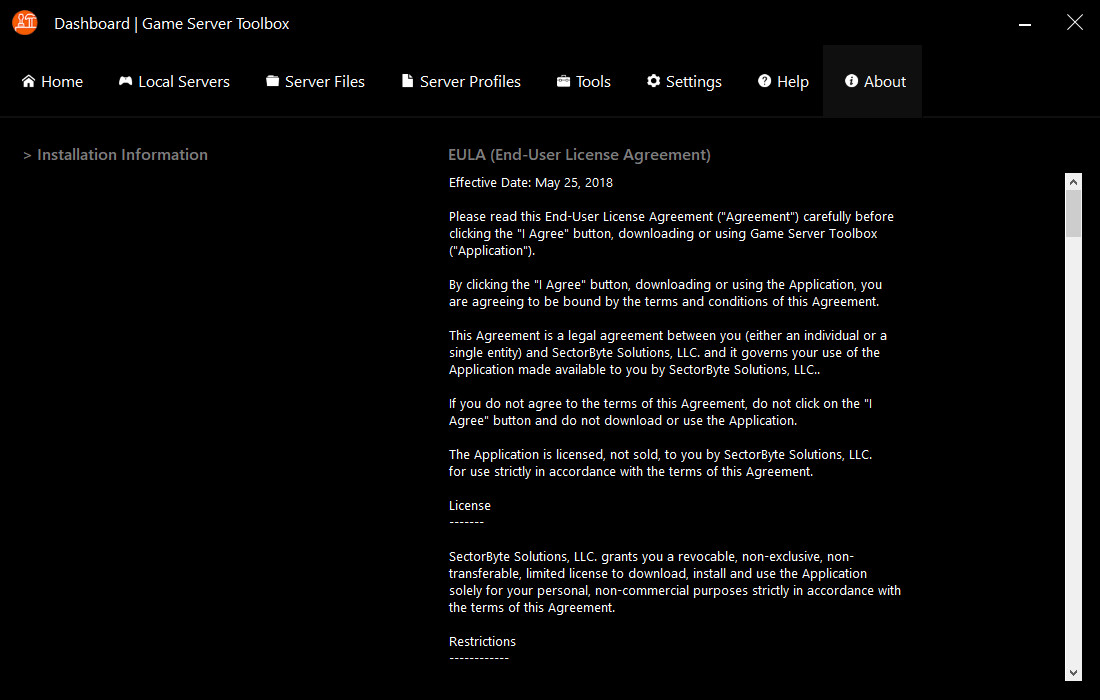
Task: Click the EULA scrollbar thumb
Action: pyautogui.click(x=1073, y=213)
